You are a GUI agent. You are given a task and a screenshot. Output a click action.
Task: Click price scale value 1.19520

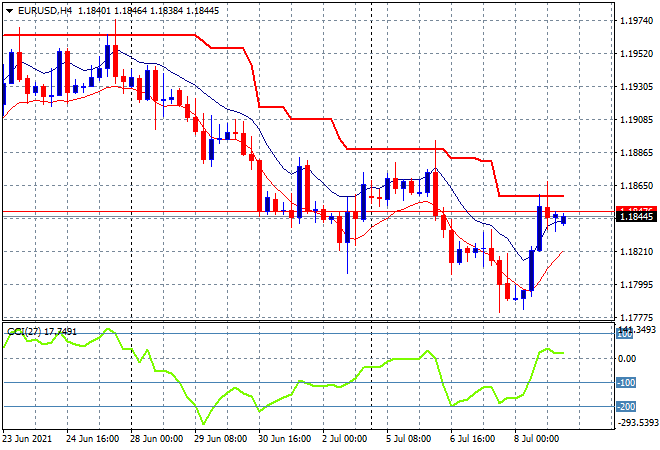coord(637,54)
